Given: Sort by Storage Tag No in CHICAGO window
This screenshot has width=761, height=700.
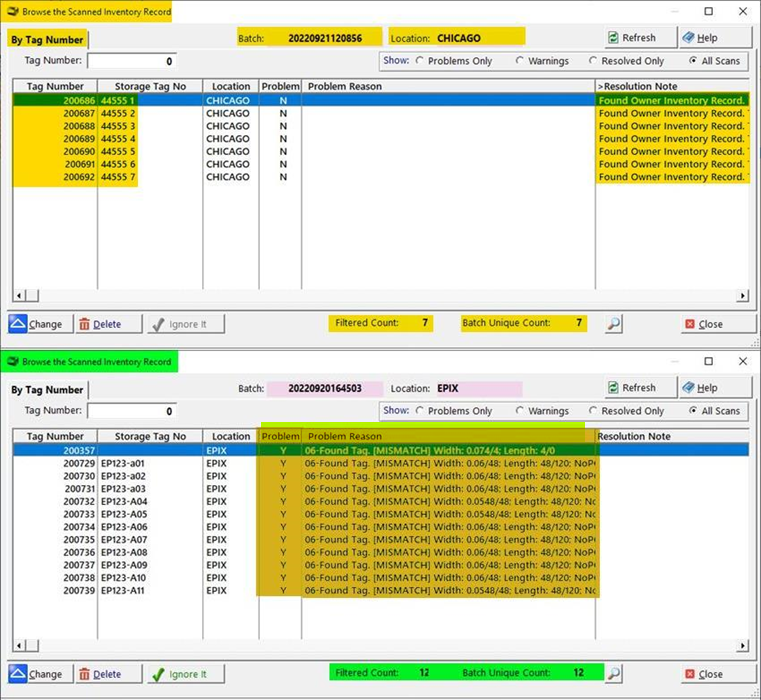Looking at the screenshot, I should (150, 87).
